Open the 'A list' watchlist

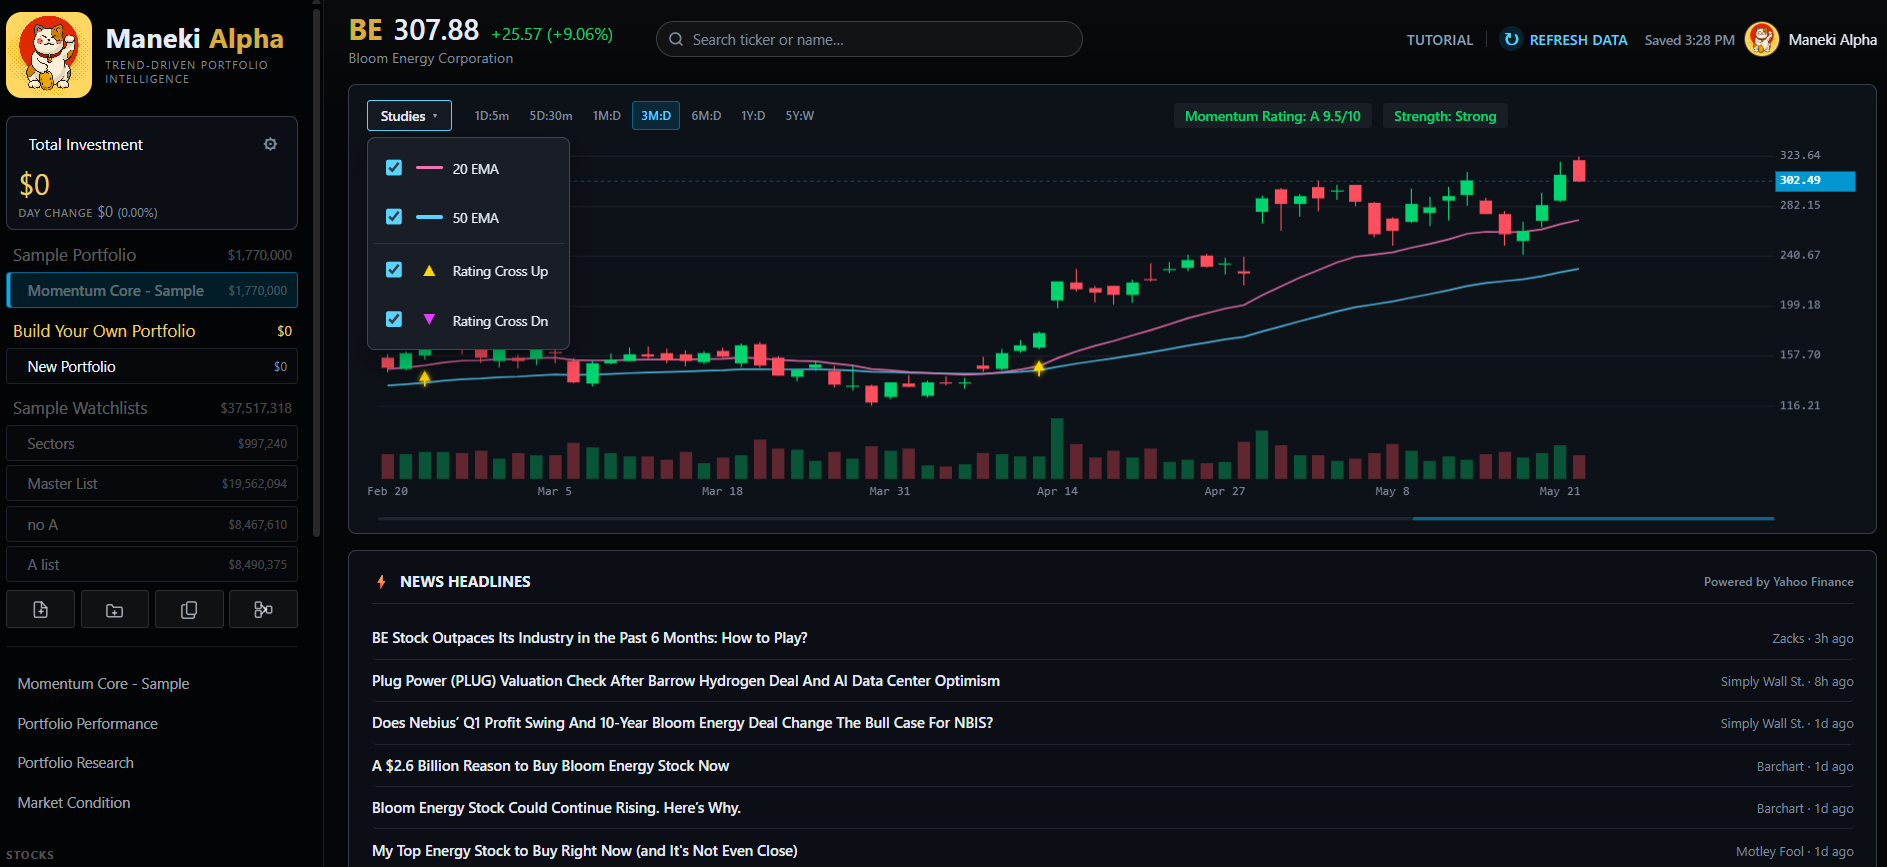pyautogui.click(x=152, y=565)
